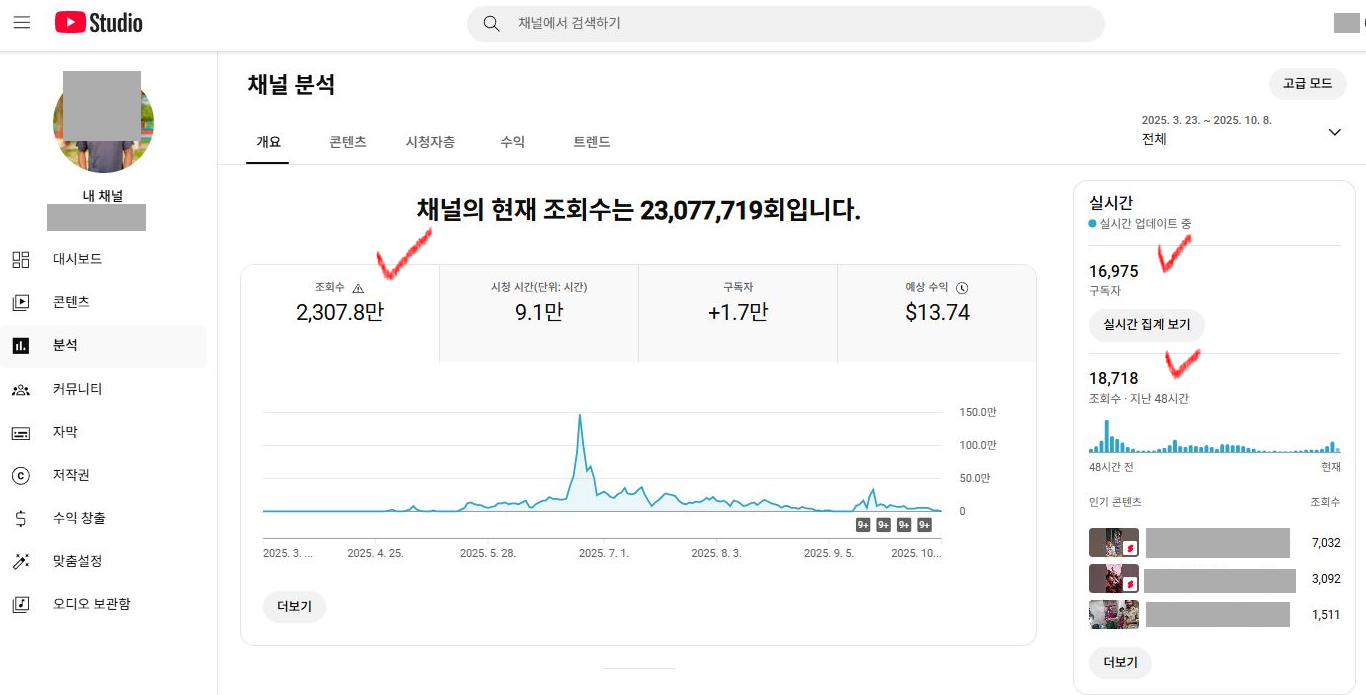Click the warning icon beside 조회수
This screenshot has height=695, width=1366.
(358, 288)
